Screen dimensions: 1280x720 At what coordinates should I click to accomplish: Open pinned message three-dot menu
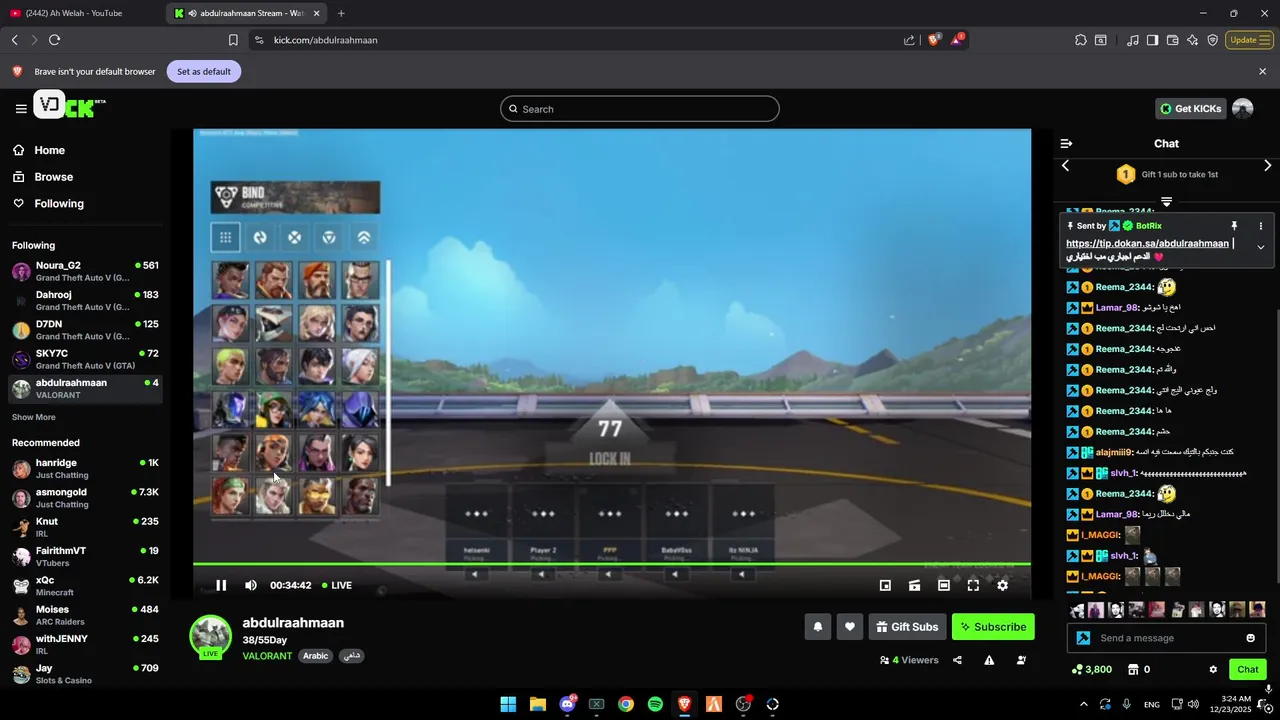tap(1260, 226)
